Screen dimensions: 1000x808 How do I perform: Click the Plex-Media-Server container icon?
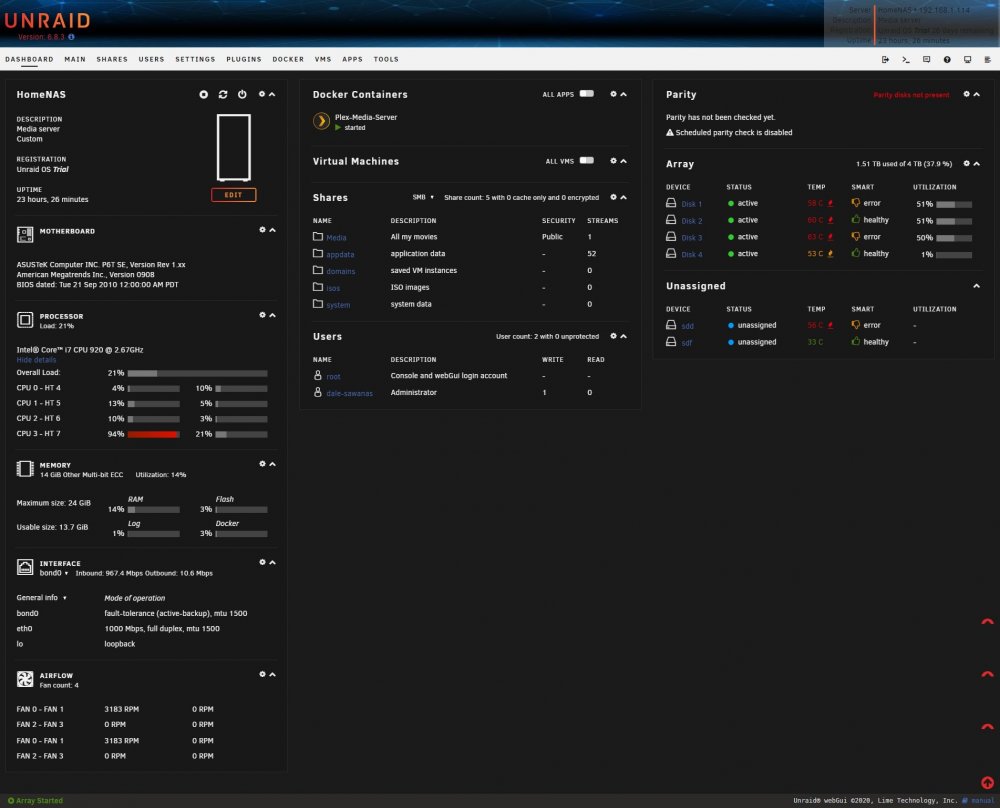[x=321, y=121]
